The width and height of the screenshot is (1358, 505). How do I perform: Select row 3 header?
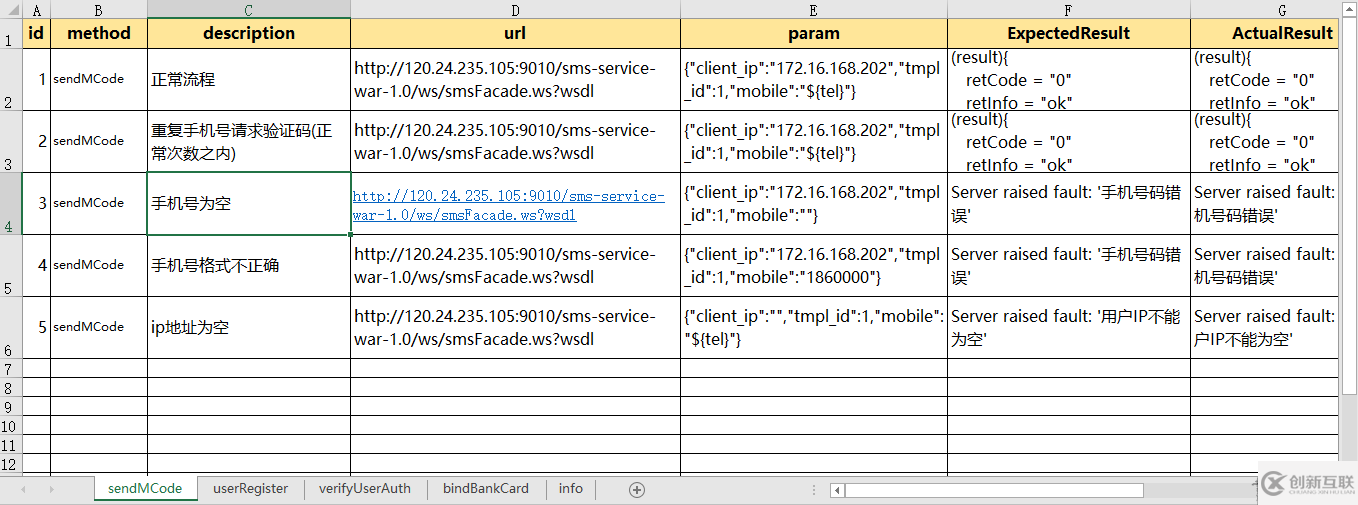click(11, 142)
